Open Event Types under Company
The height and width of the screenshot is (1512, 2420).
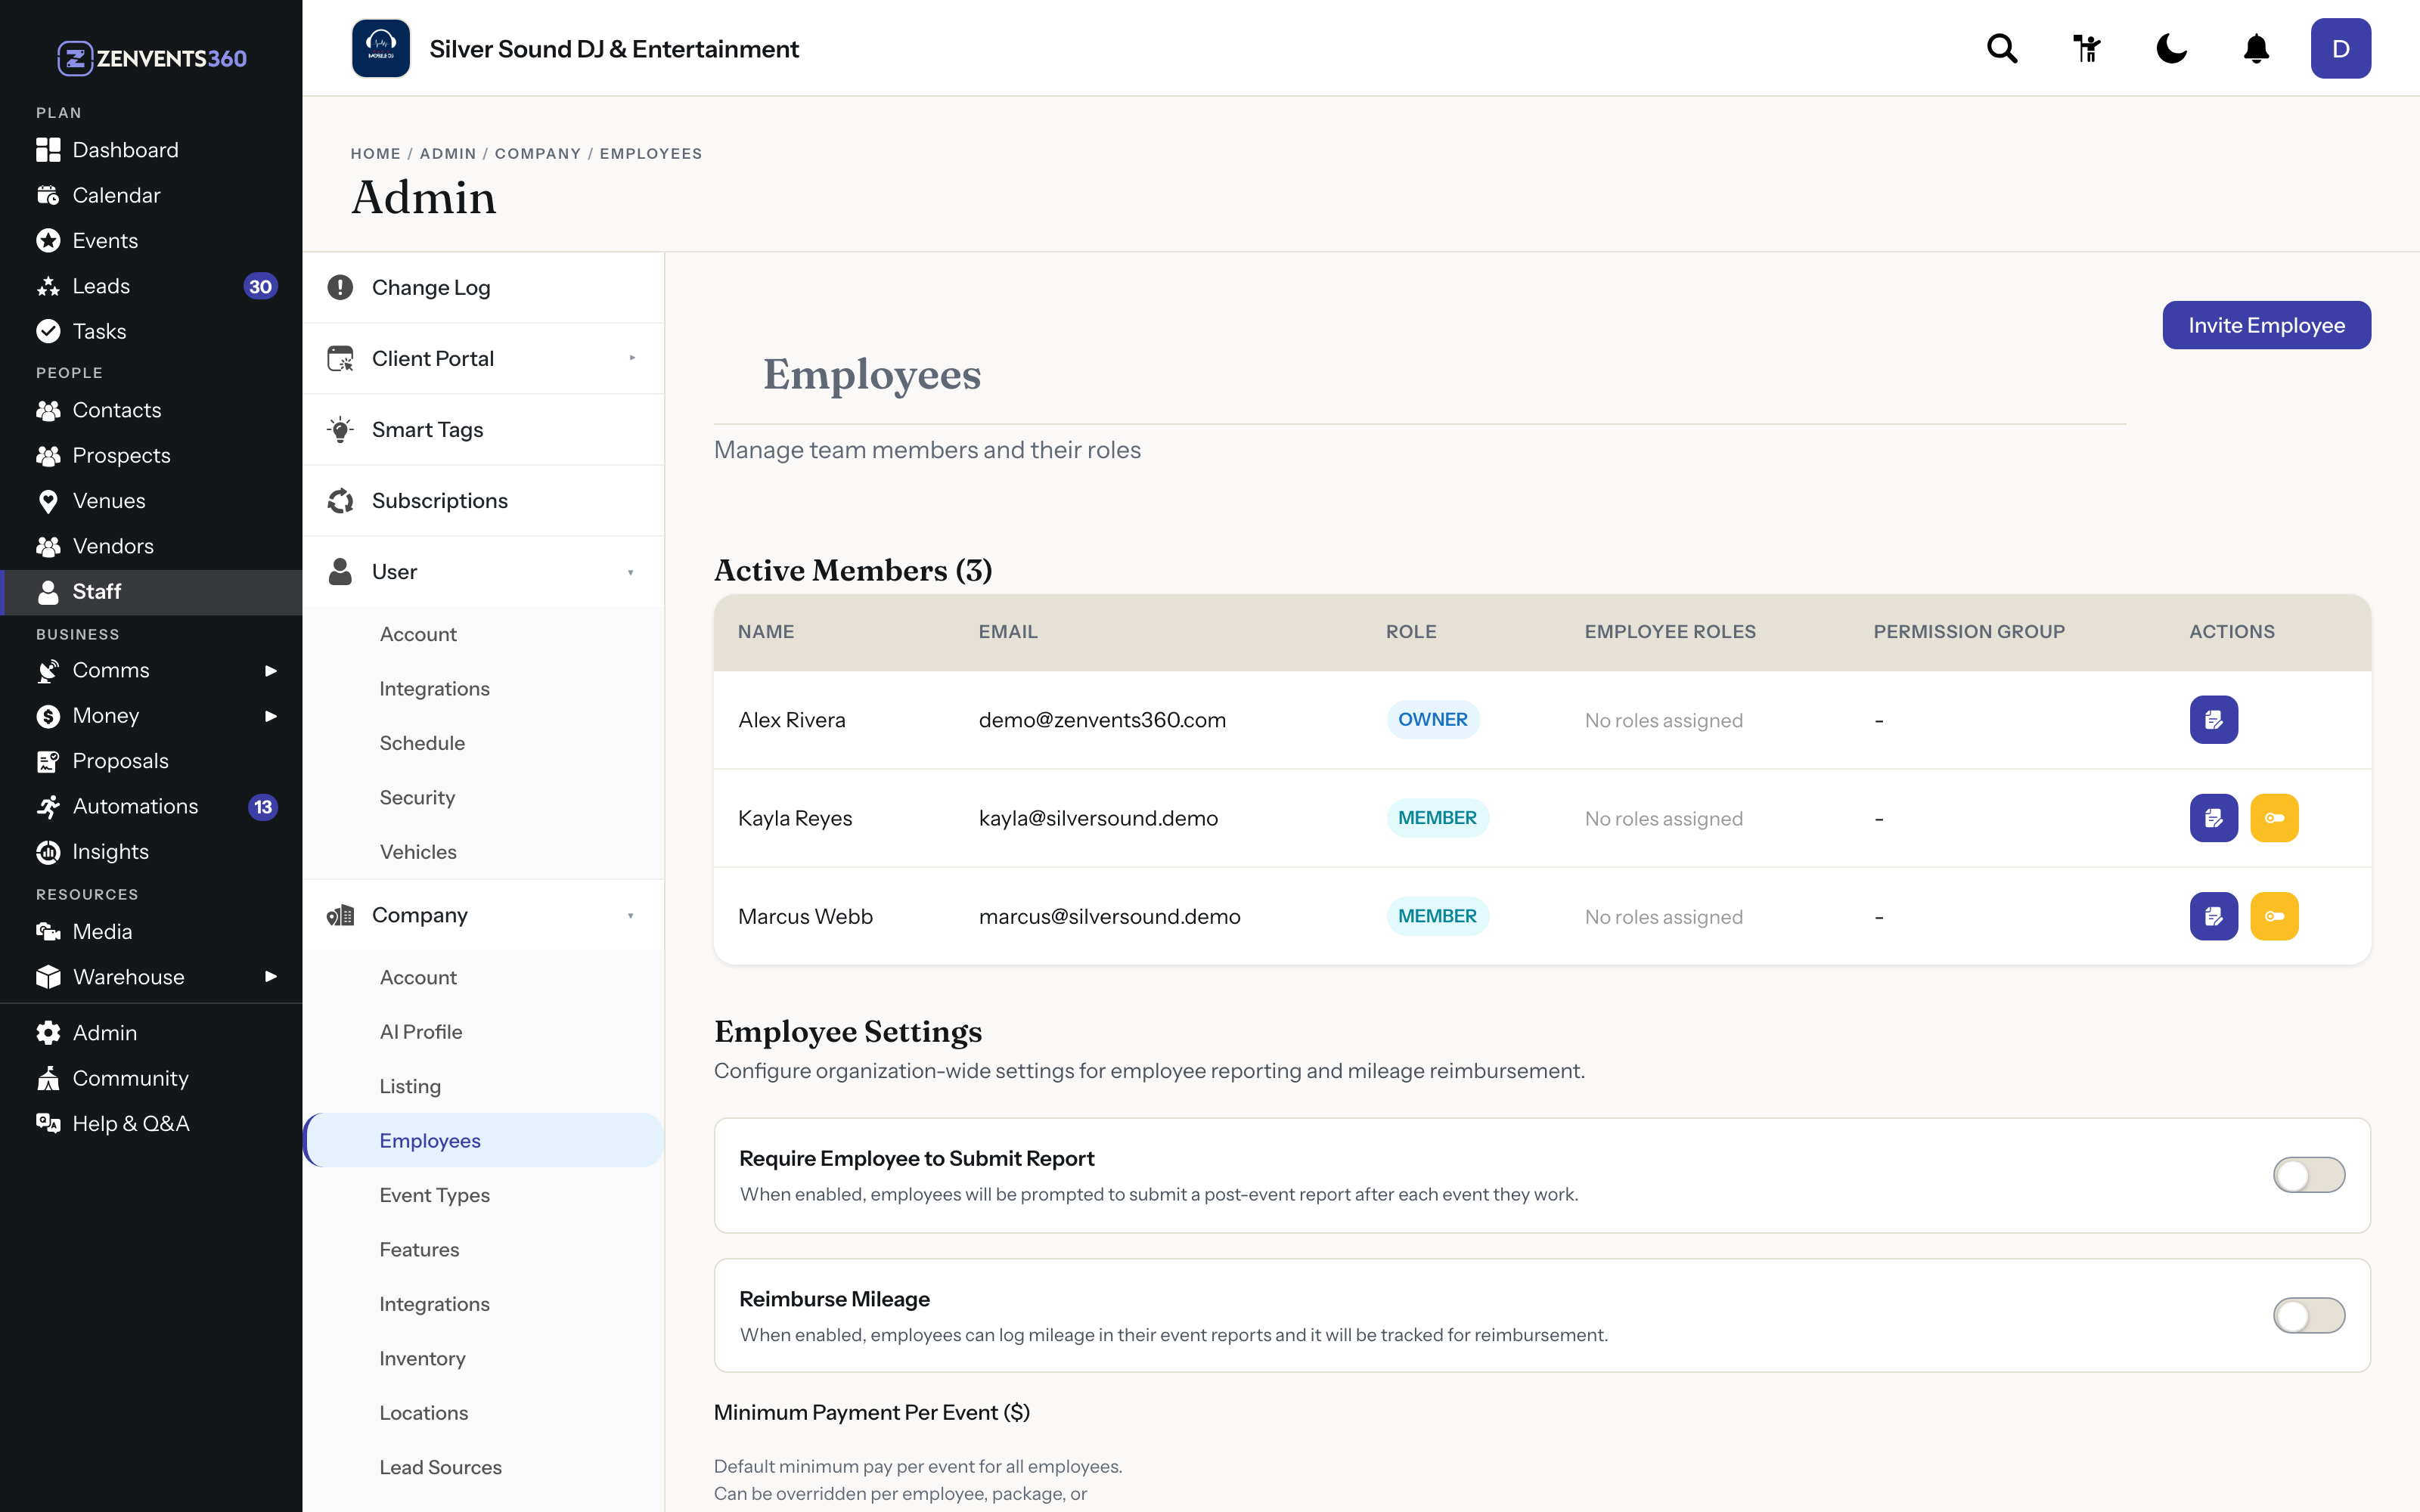point(483,1195)
